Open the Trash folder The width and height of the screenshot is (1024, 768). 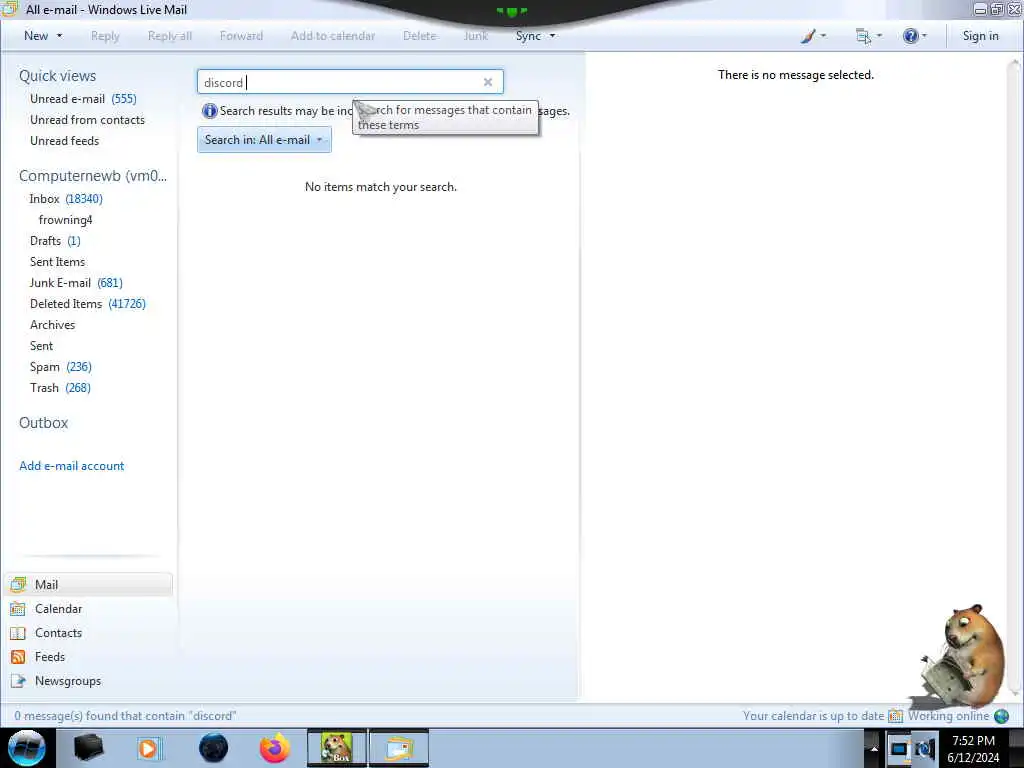[x=60, y=388]
